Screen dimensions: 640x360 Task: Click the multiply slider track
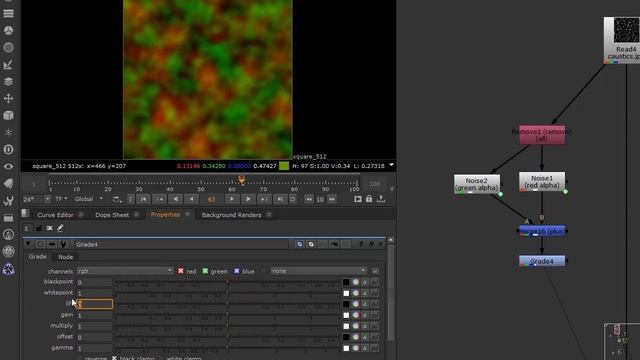[x=227, y=326]
